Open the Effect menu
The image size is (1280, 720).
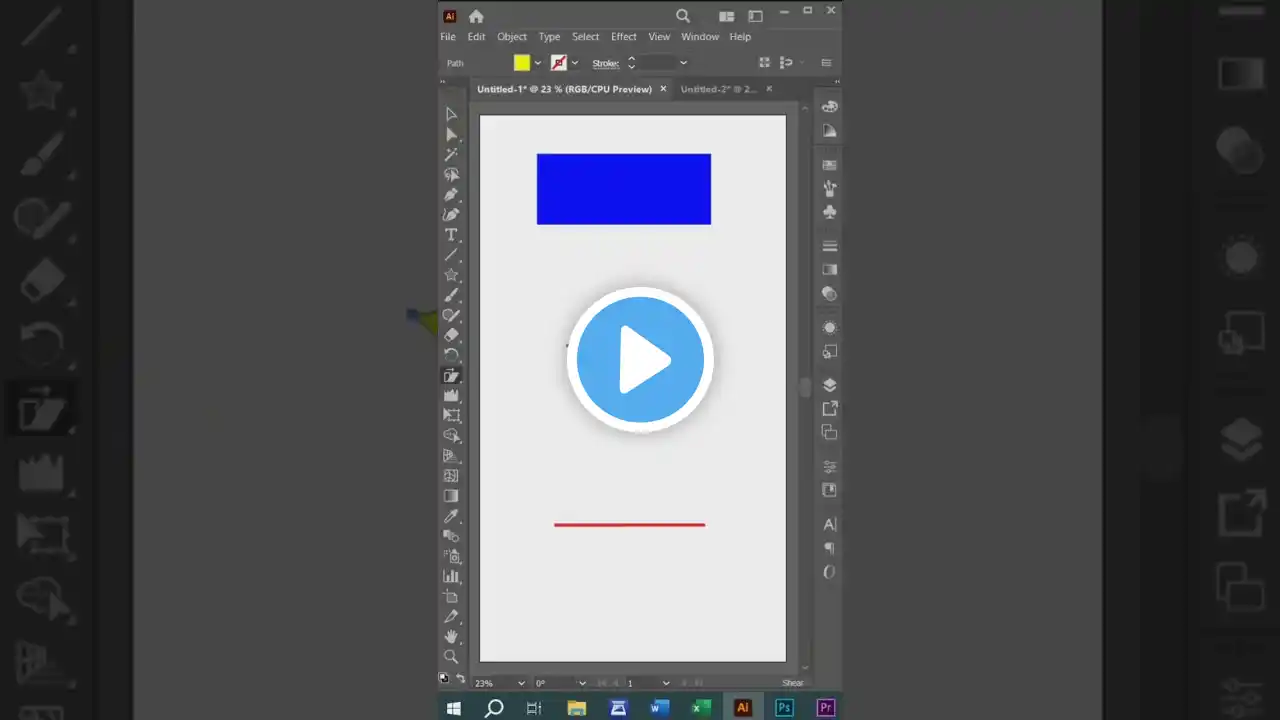(x=623, y=37)
